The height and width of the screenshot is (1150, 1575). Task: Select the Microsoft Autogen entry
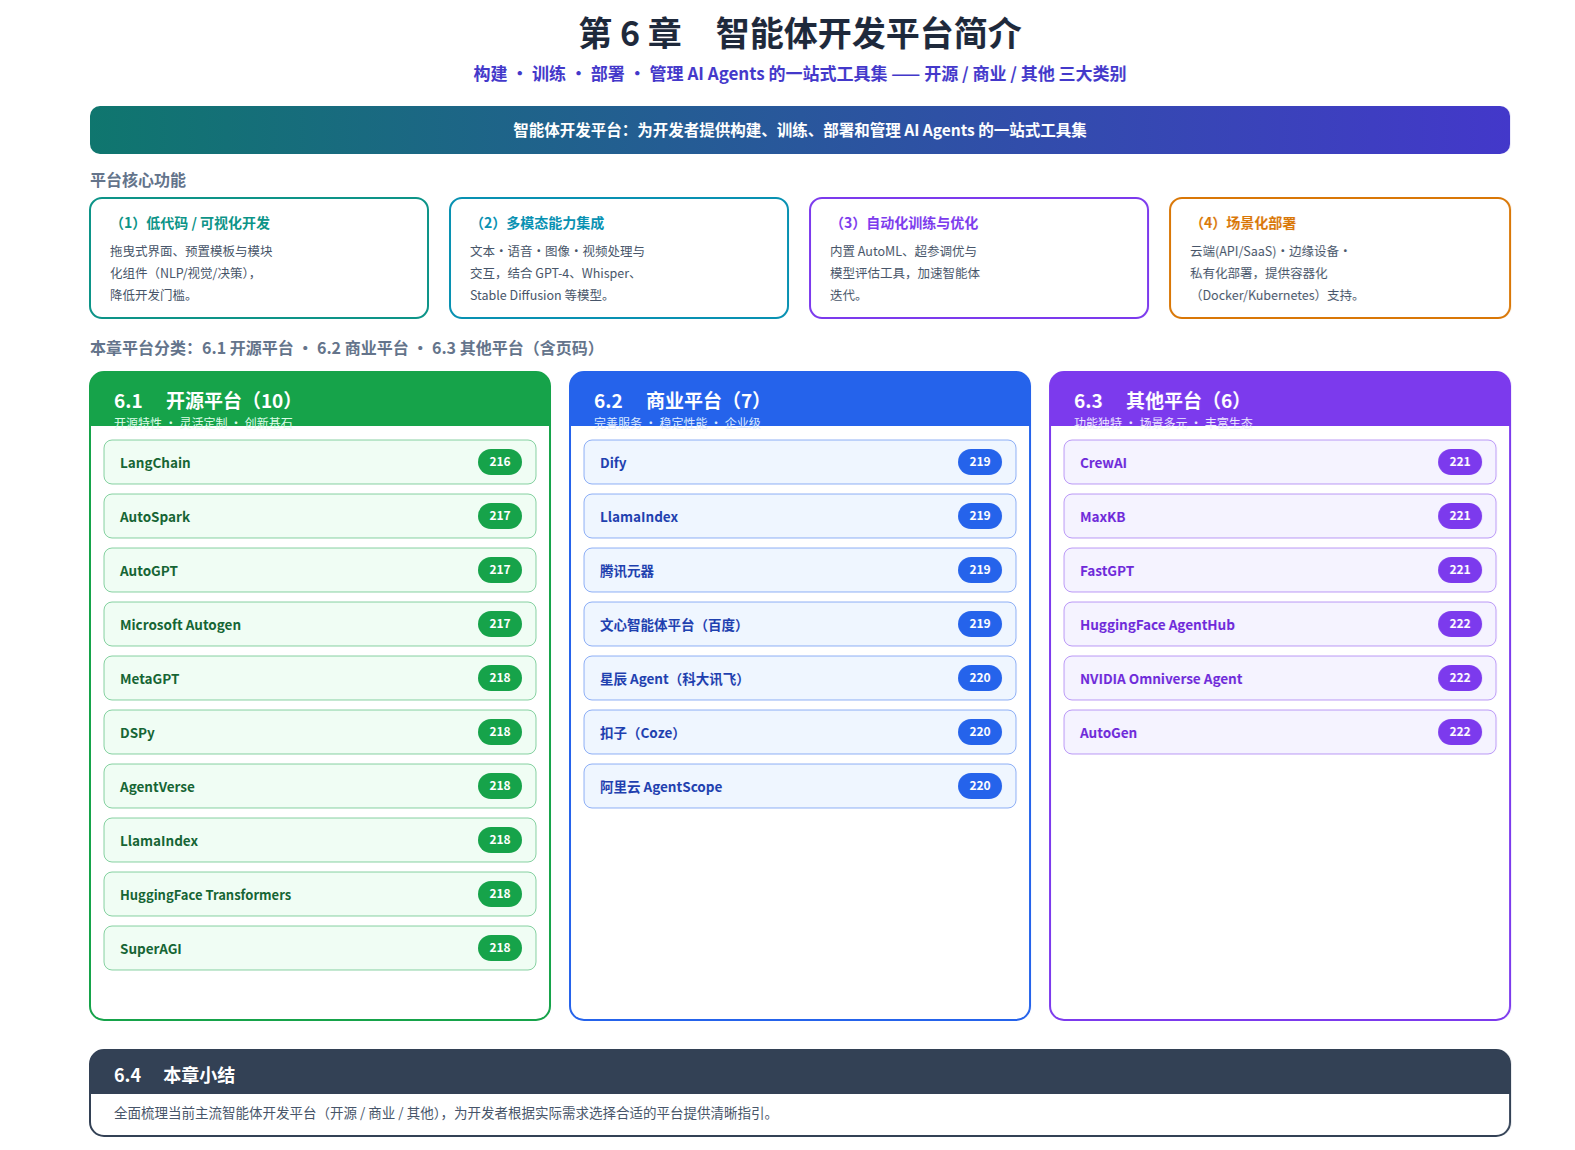coord(320,624)
